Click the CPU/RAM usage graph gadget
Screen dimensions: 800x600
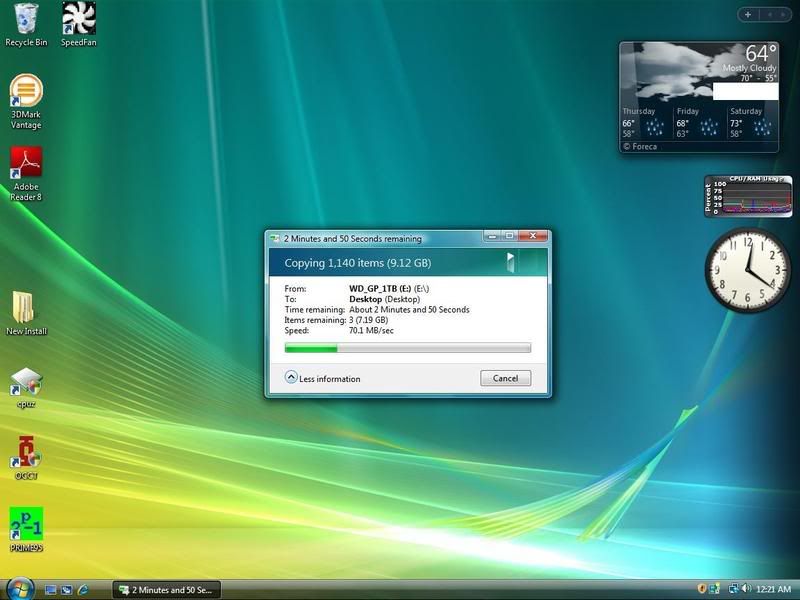[748, 196]
